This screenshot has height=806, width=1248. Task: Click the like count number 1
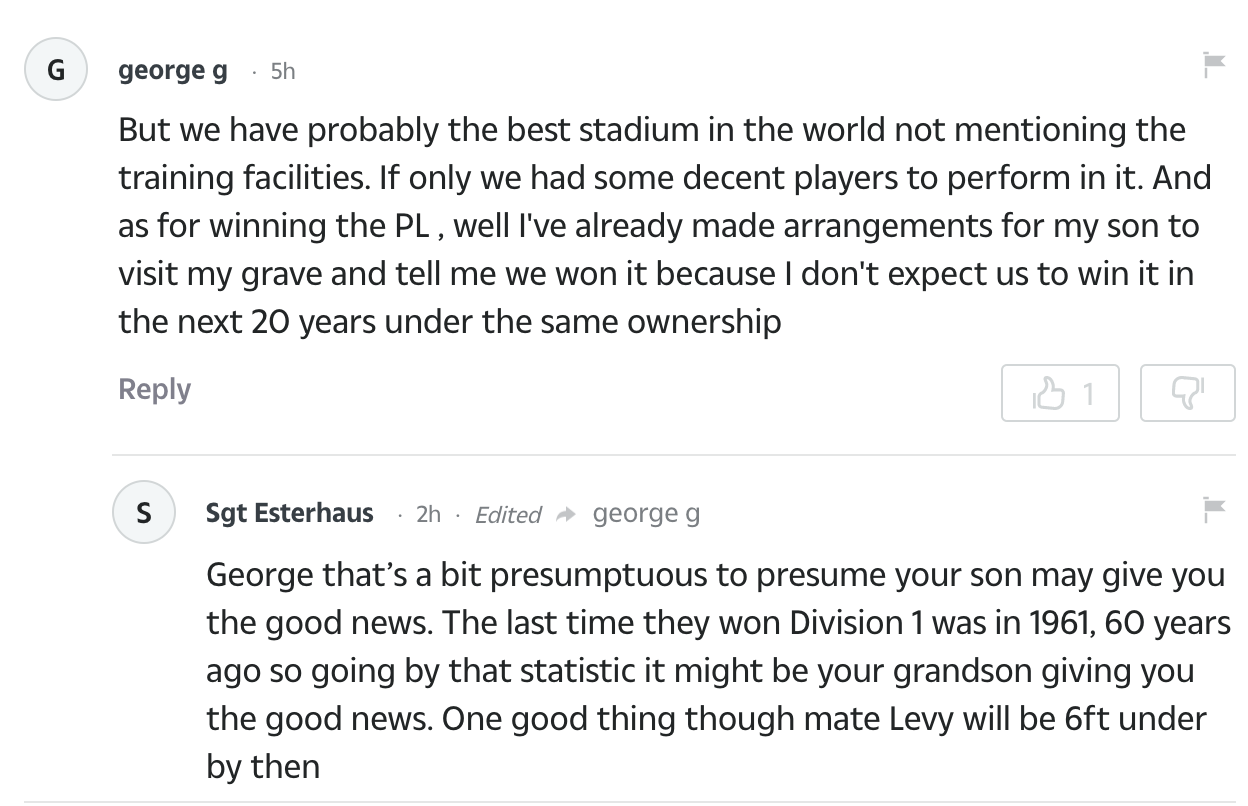pyautogui.click(x=1087, y=394)
